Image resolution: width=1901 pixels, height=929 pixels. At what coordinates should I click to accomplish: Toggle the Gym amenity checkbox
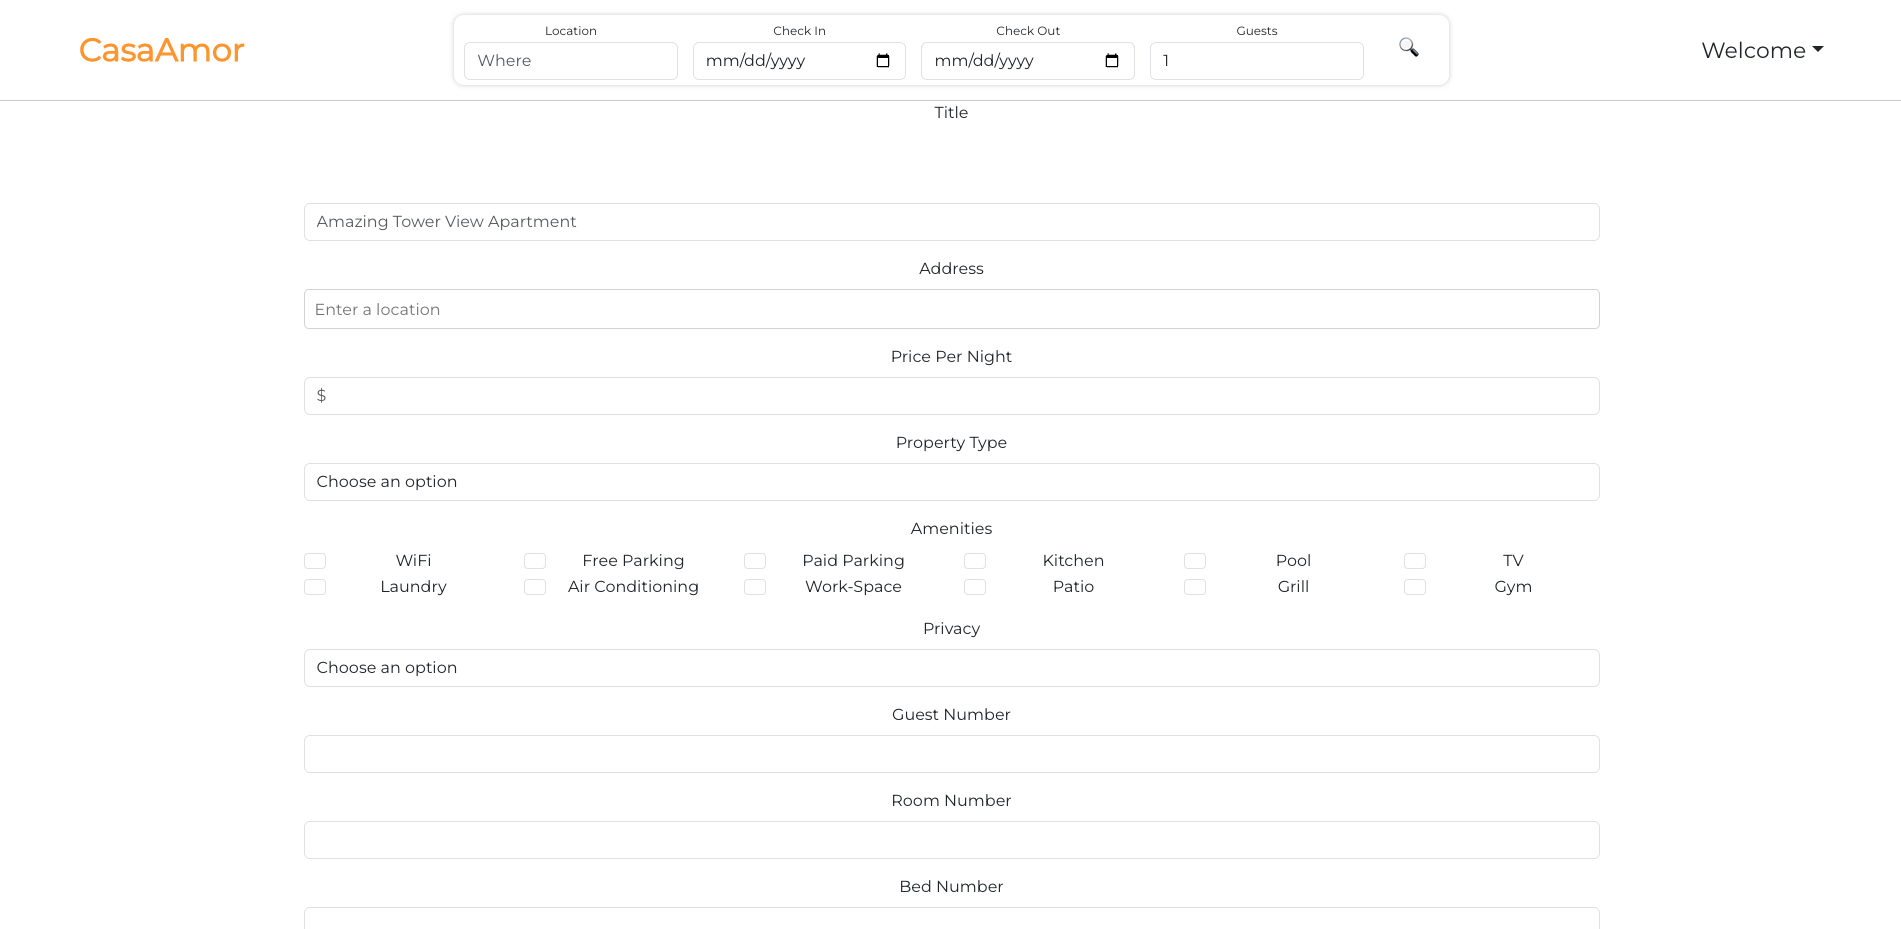1415,587
